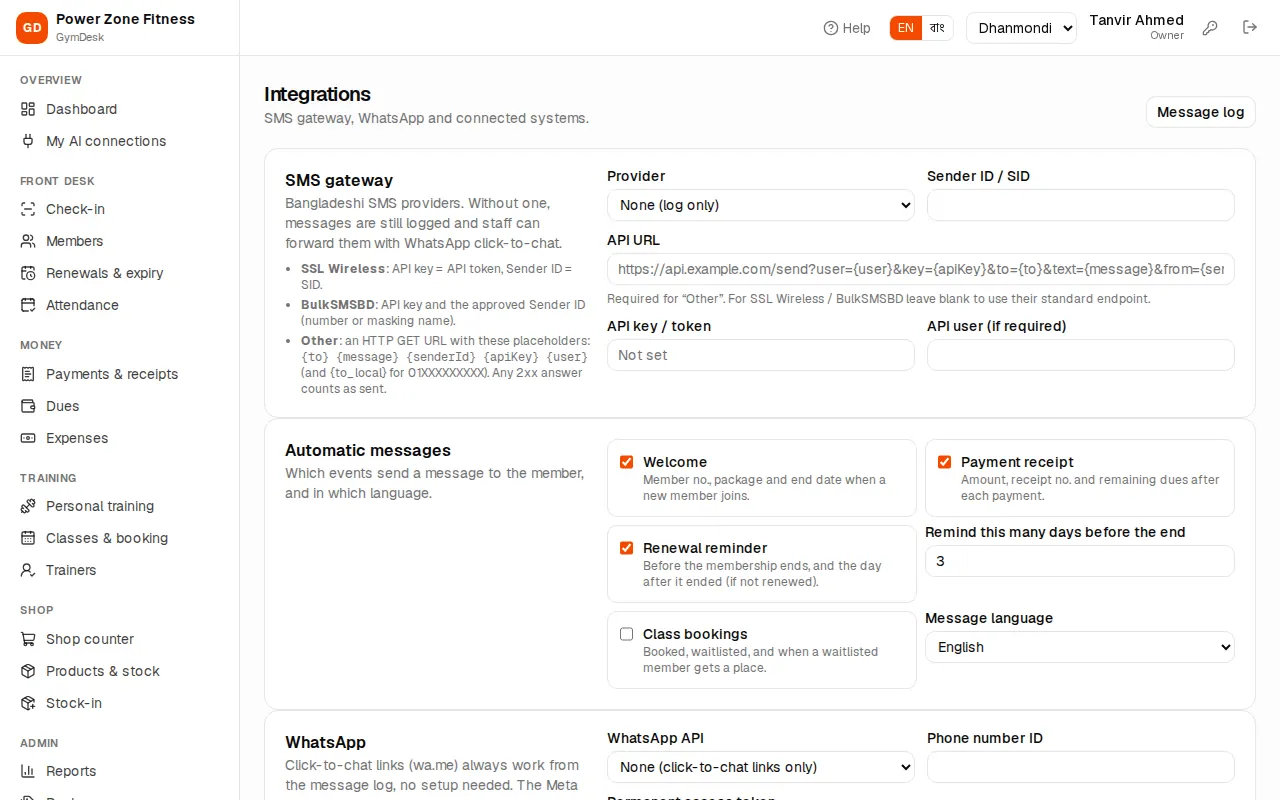Click the chart icon beside Reports
The image size is (1280, 800).
[x=28, y=771]
